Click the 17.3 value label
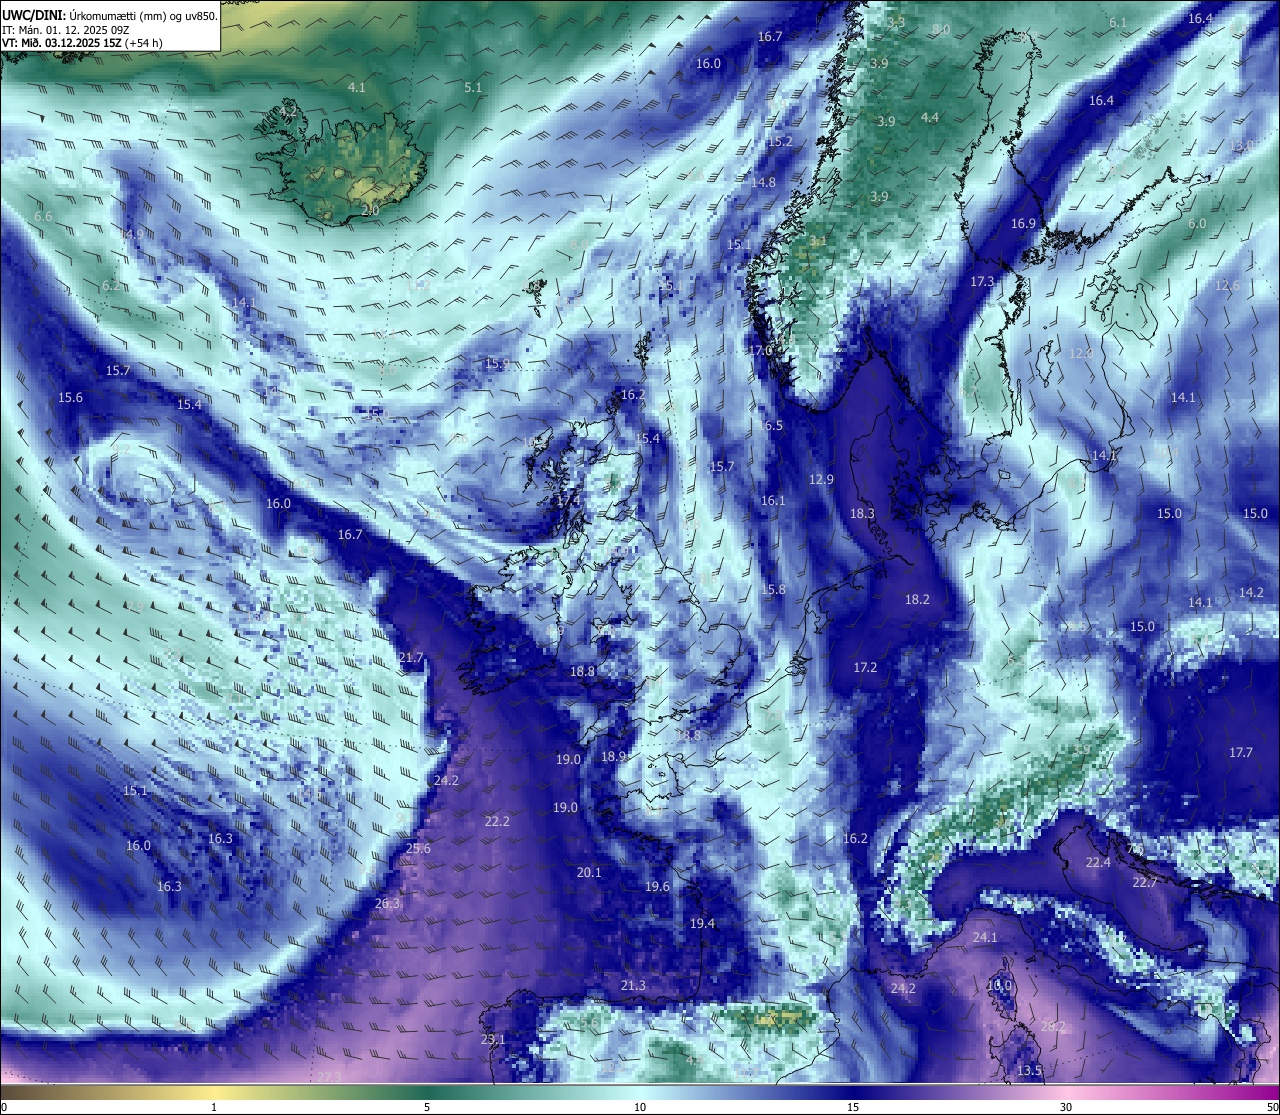The width and height of the screenshot is (1280, 1115). (982, 282)
